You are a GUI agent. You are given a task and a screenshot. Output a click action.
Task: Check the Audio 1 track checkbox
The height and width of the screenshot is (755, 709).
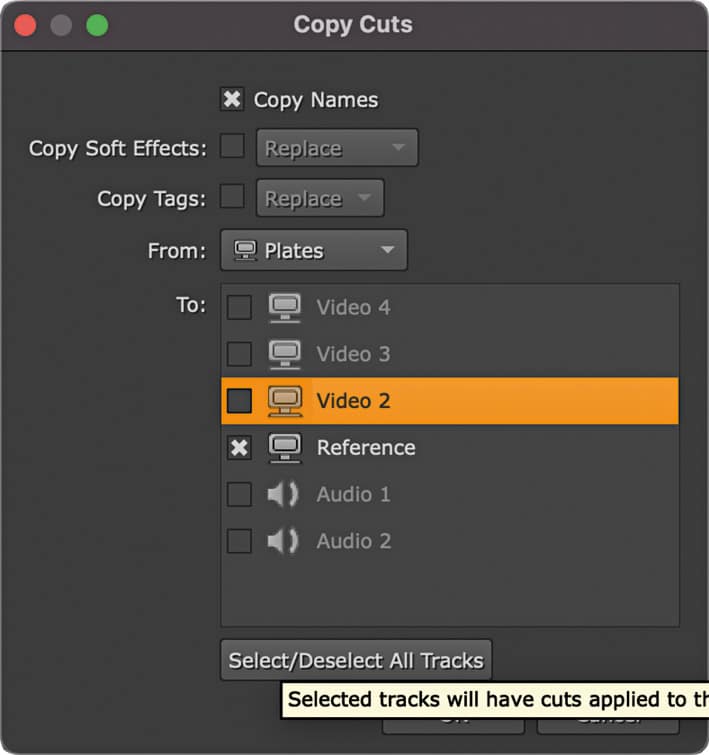(x=239, y=495)
